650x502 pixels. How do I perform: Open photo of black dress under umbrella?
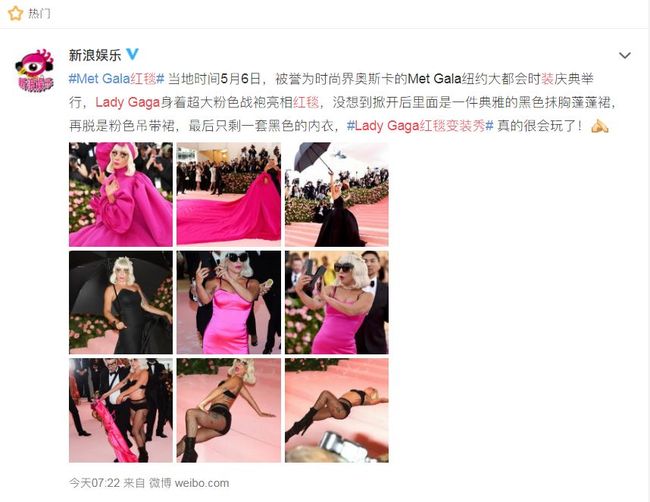(121, 302)
